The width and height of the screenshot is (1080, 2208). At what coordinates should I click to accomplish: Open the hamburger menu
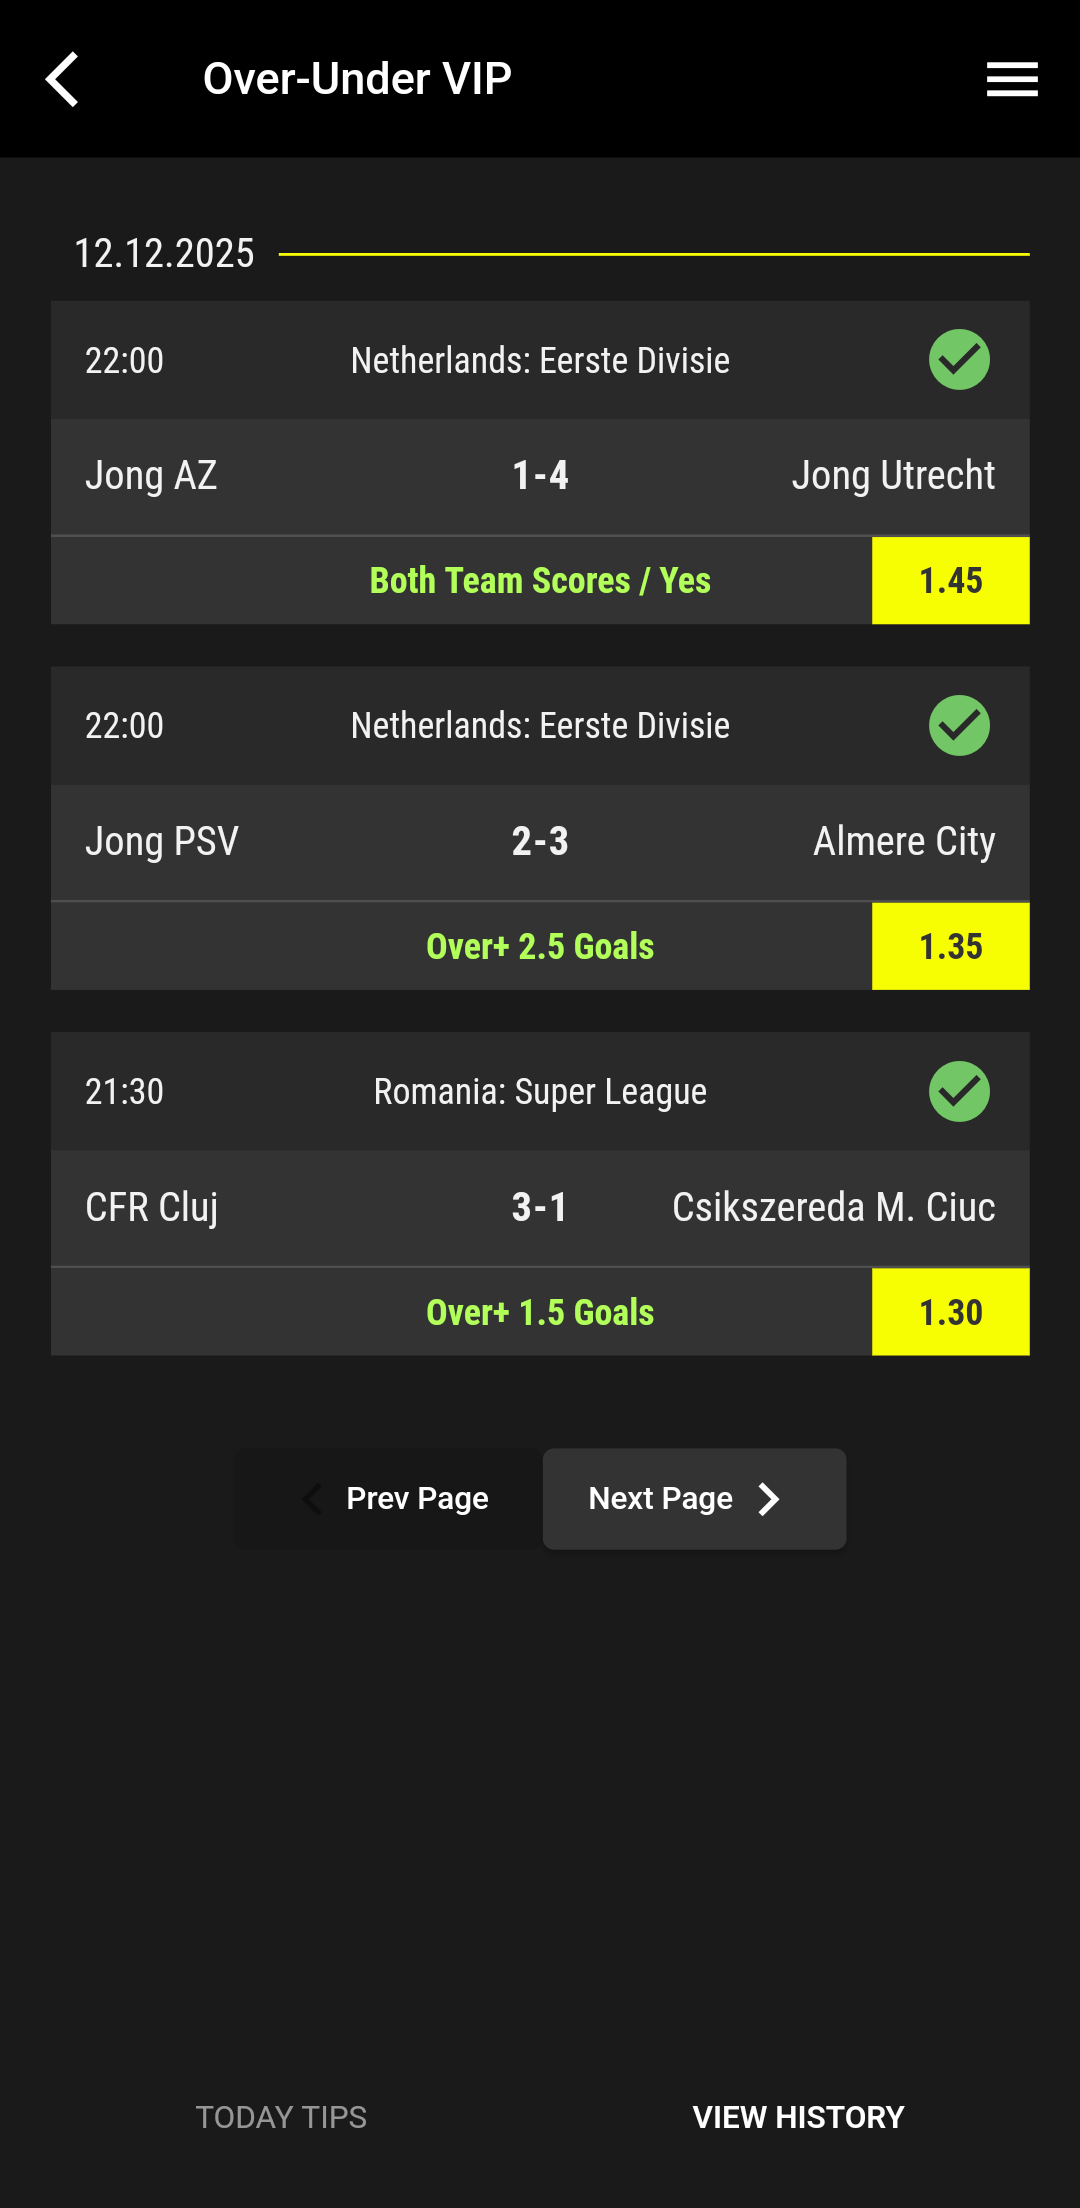click(1011, 79)
